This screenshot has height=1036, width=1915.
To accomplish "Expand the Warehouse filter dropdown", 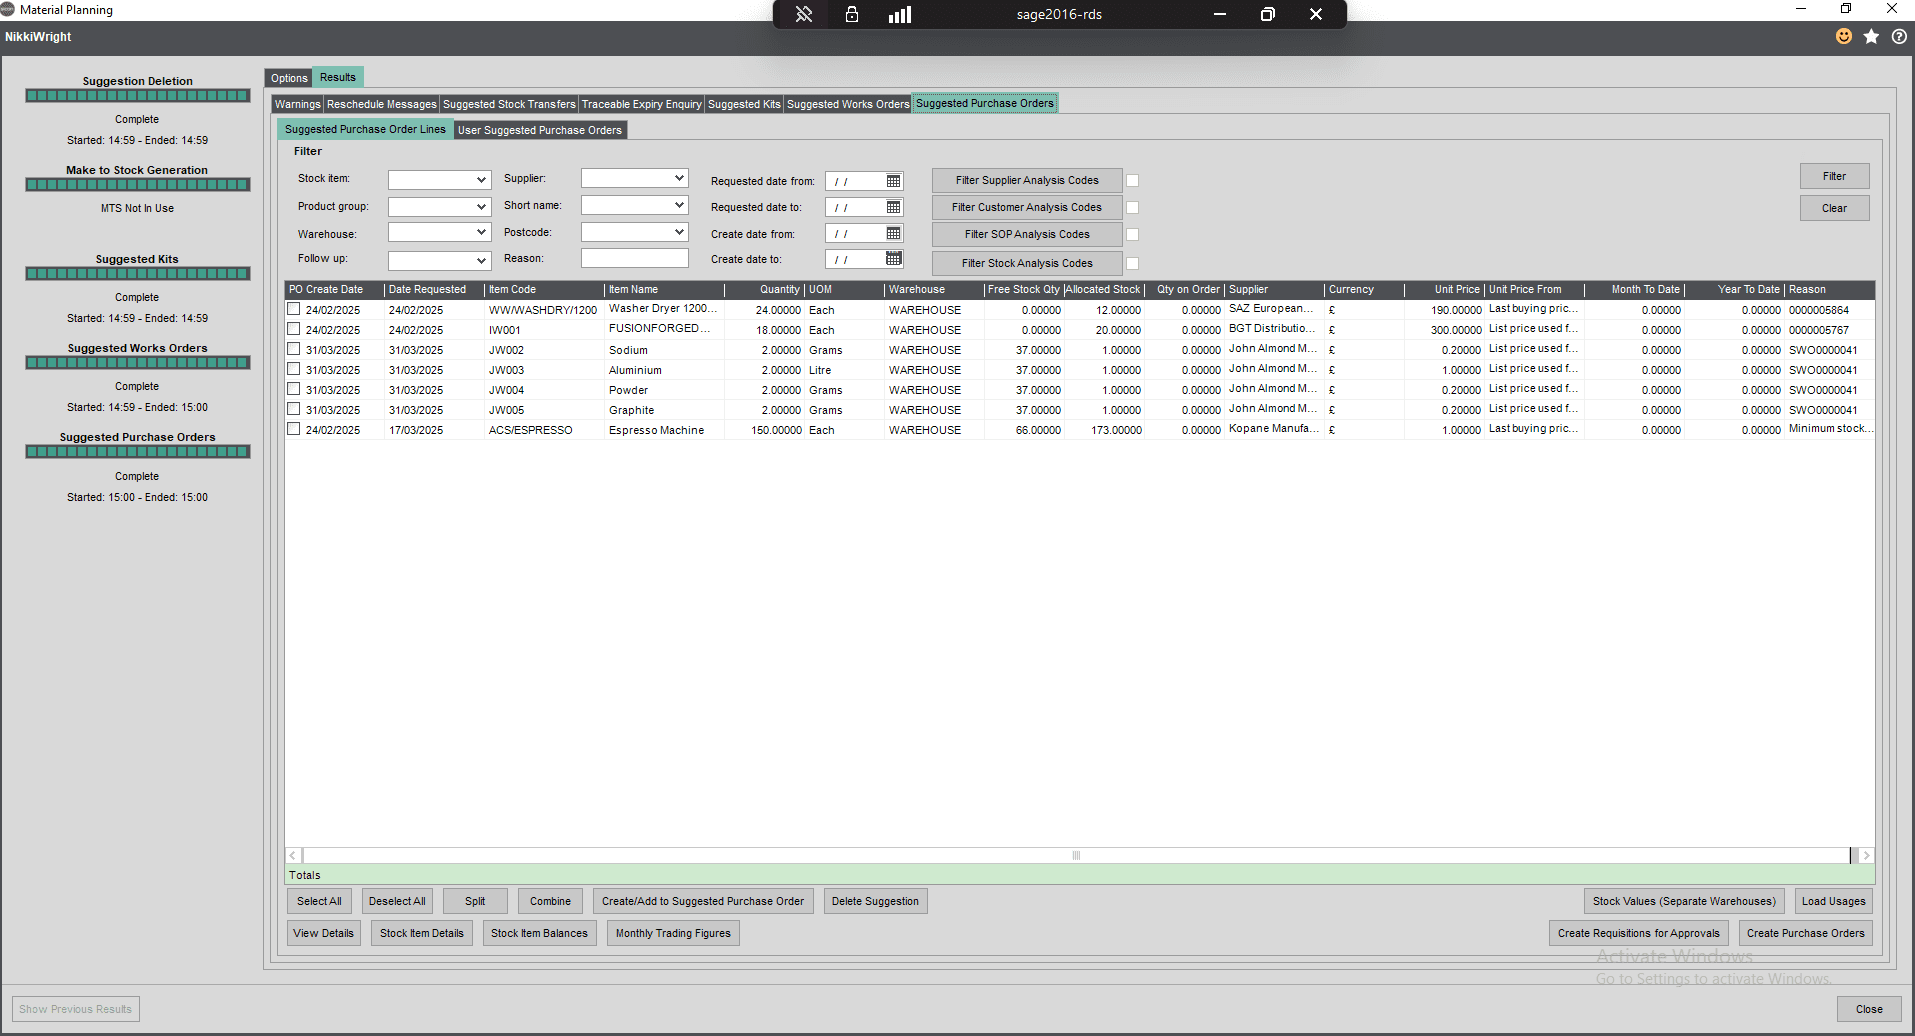I will (481, 233).
